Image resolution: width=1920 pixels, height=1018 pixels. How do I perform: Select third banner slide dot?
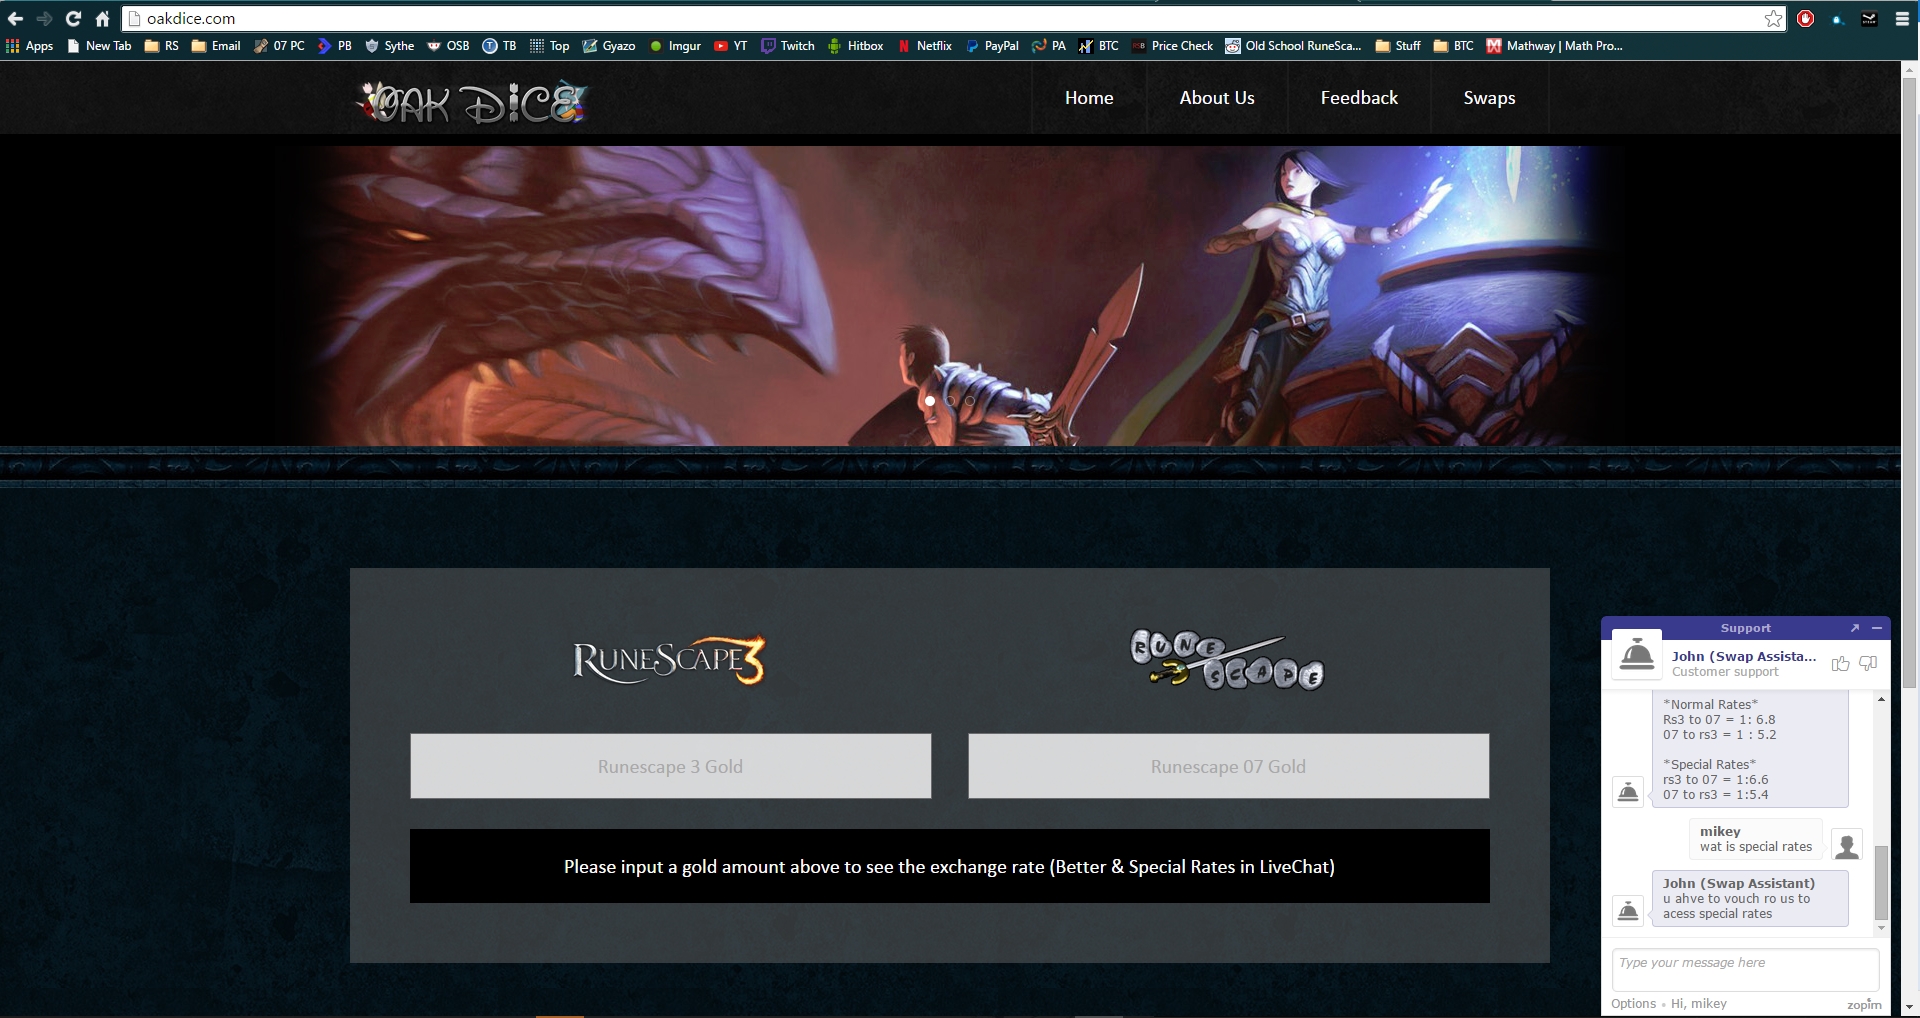click(970, 401)
